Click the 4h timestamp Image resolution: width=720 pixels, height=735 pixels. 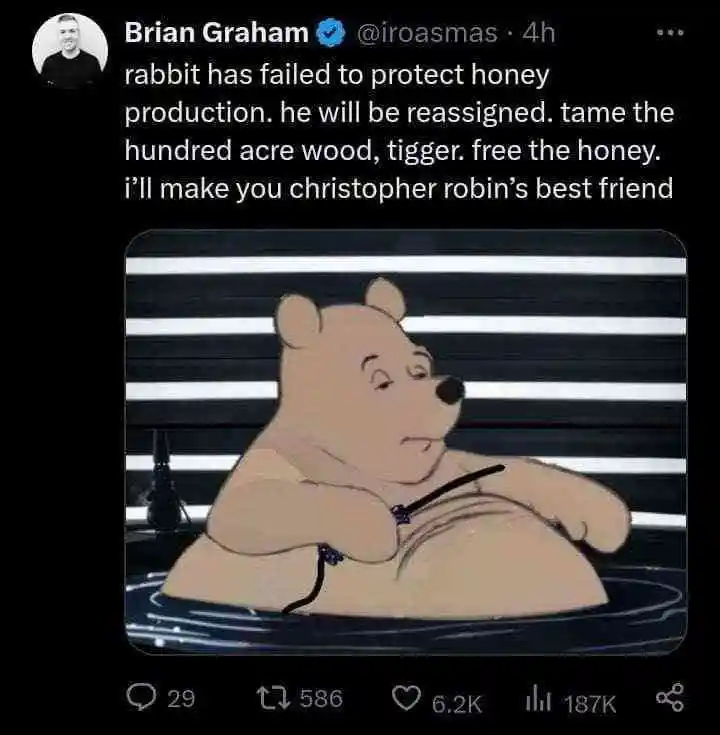[539, 33]
